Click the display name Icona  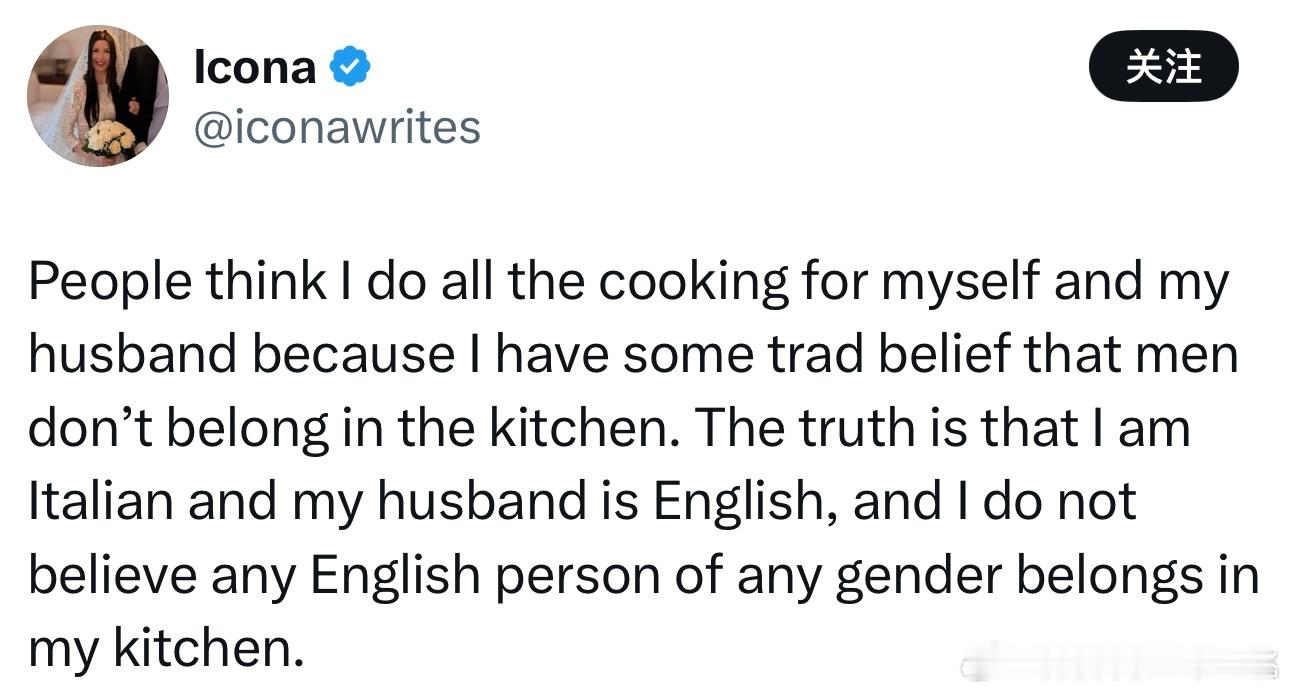pos(254,68)
